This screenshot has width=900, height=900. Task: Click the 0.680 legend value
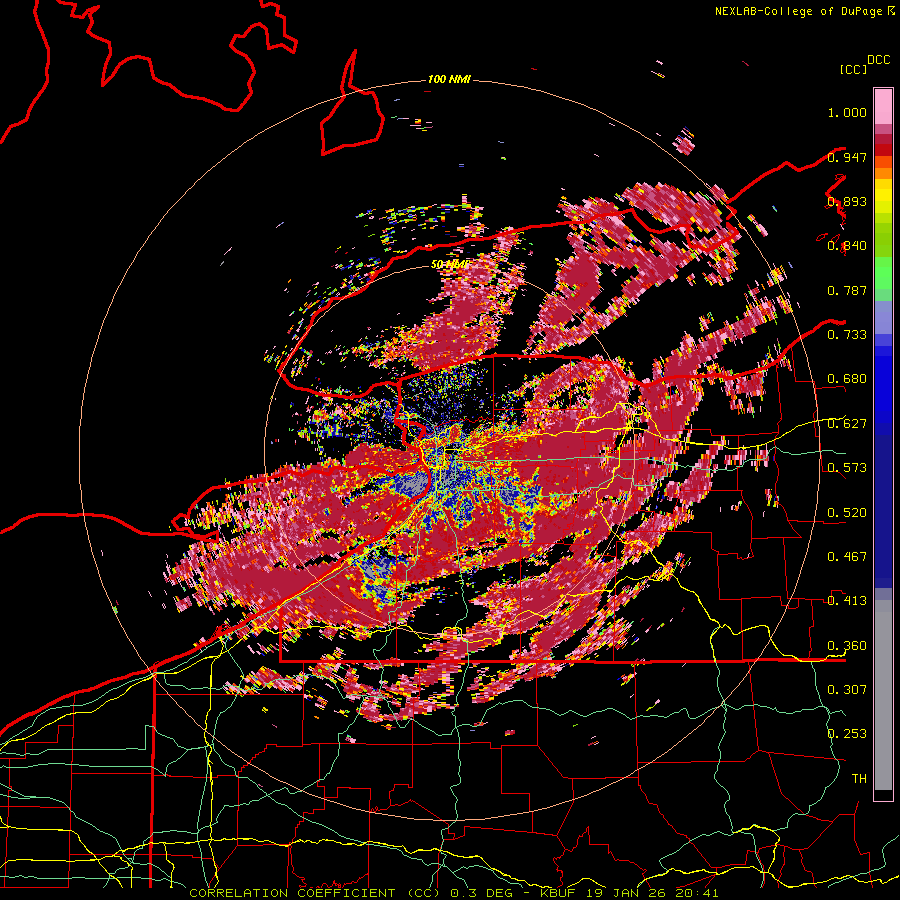click(847, 379)
